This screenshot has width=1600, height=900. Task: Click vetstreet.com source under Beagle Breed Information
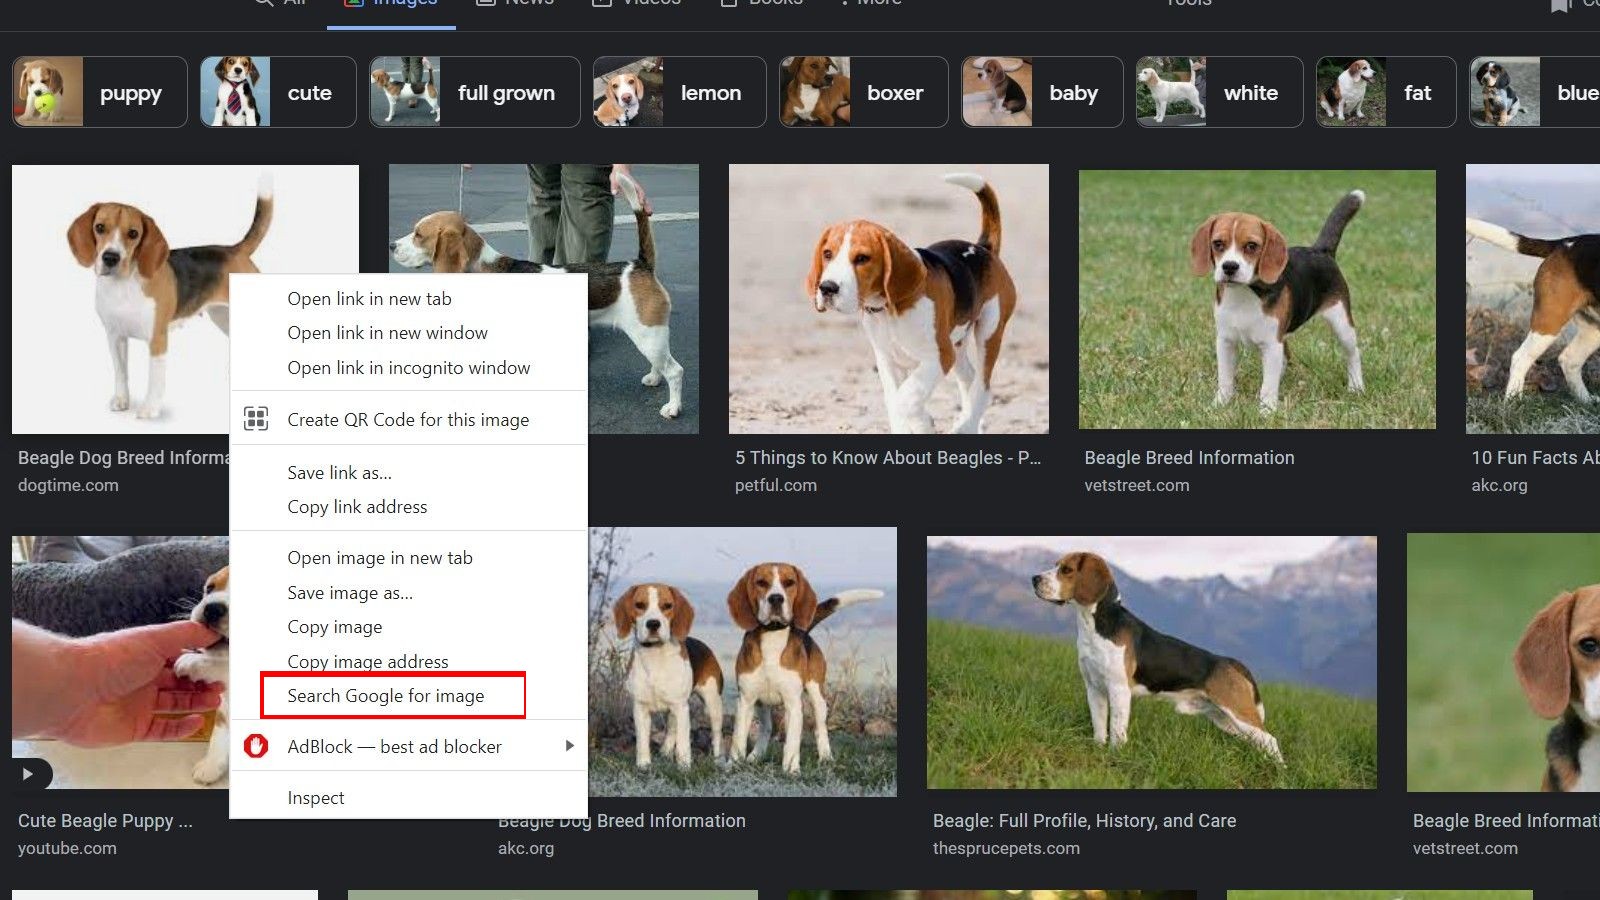1137,485
